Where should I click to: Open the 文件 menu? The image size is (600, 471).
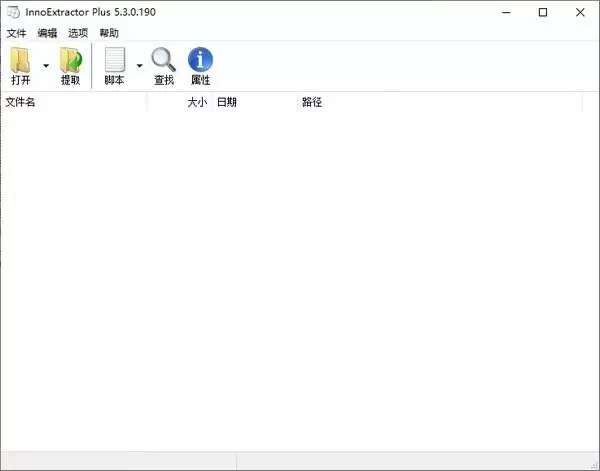point(16,33)
